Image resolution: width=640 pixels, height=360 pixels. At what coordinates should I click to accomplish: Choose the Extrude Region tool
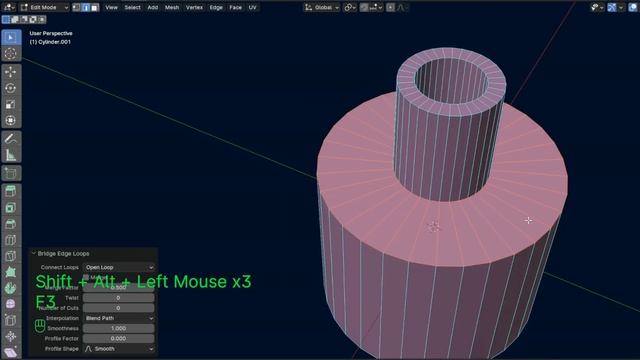click(x=11, y=191)
